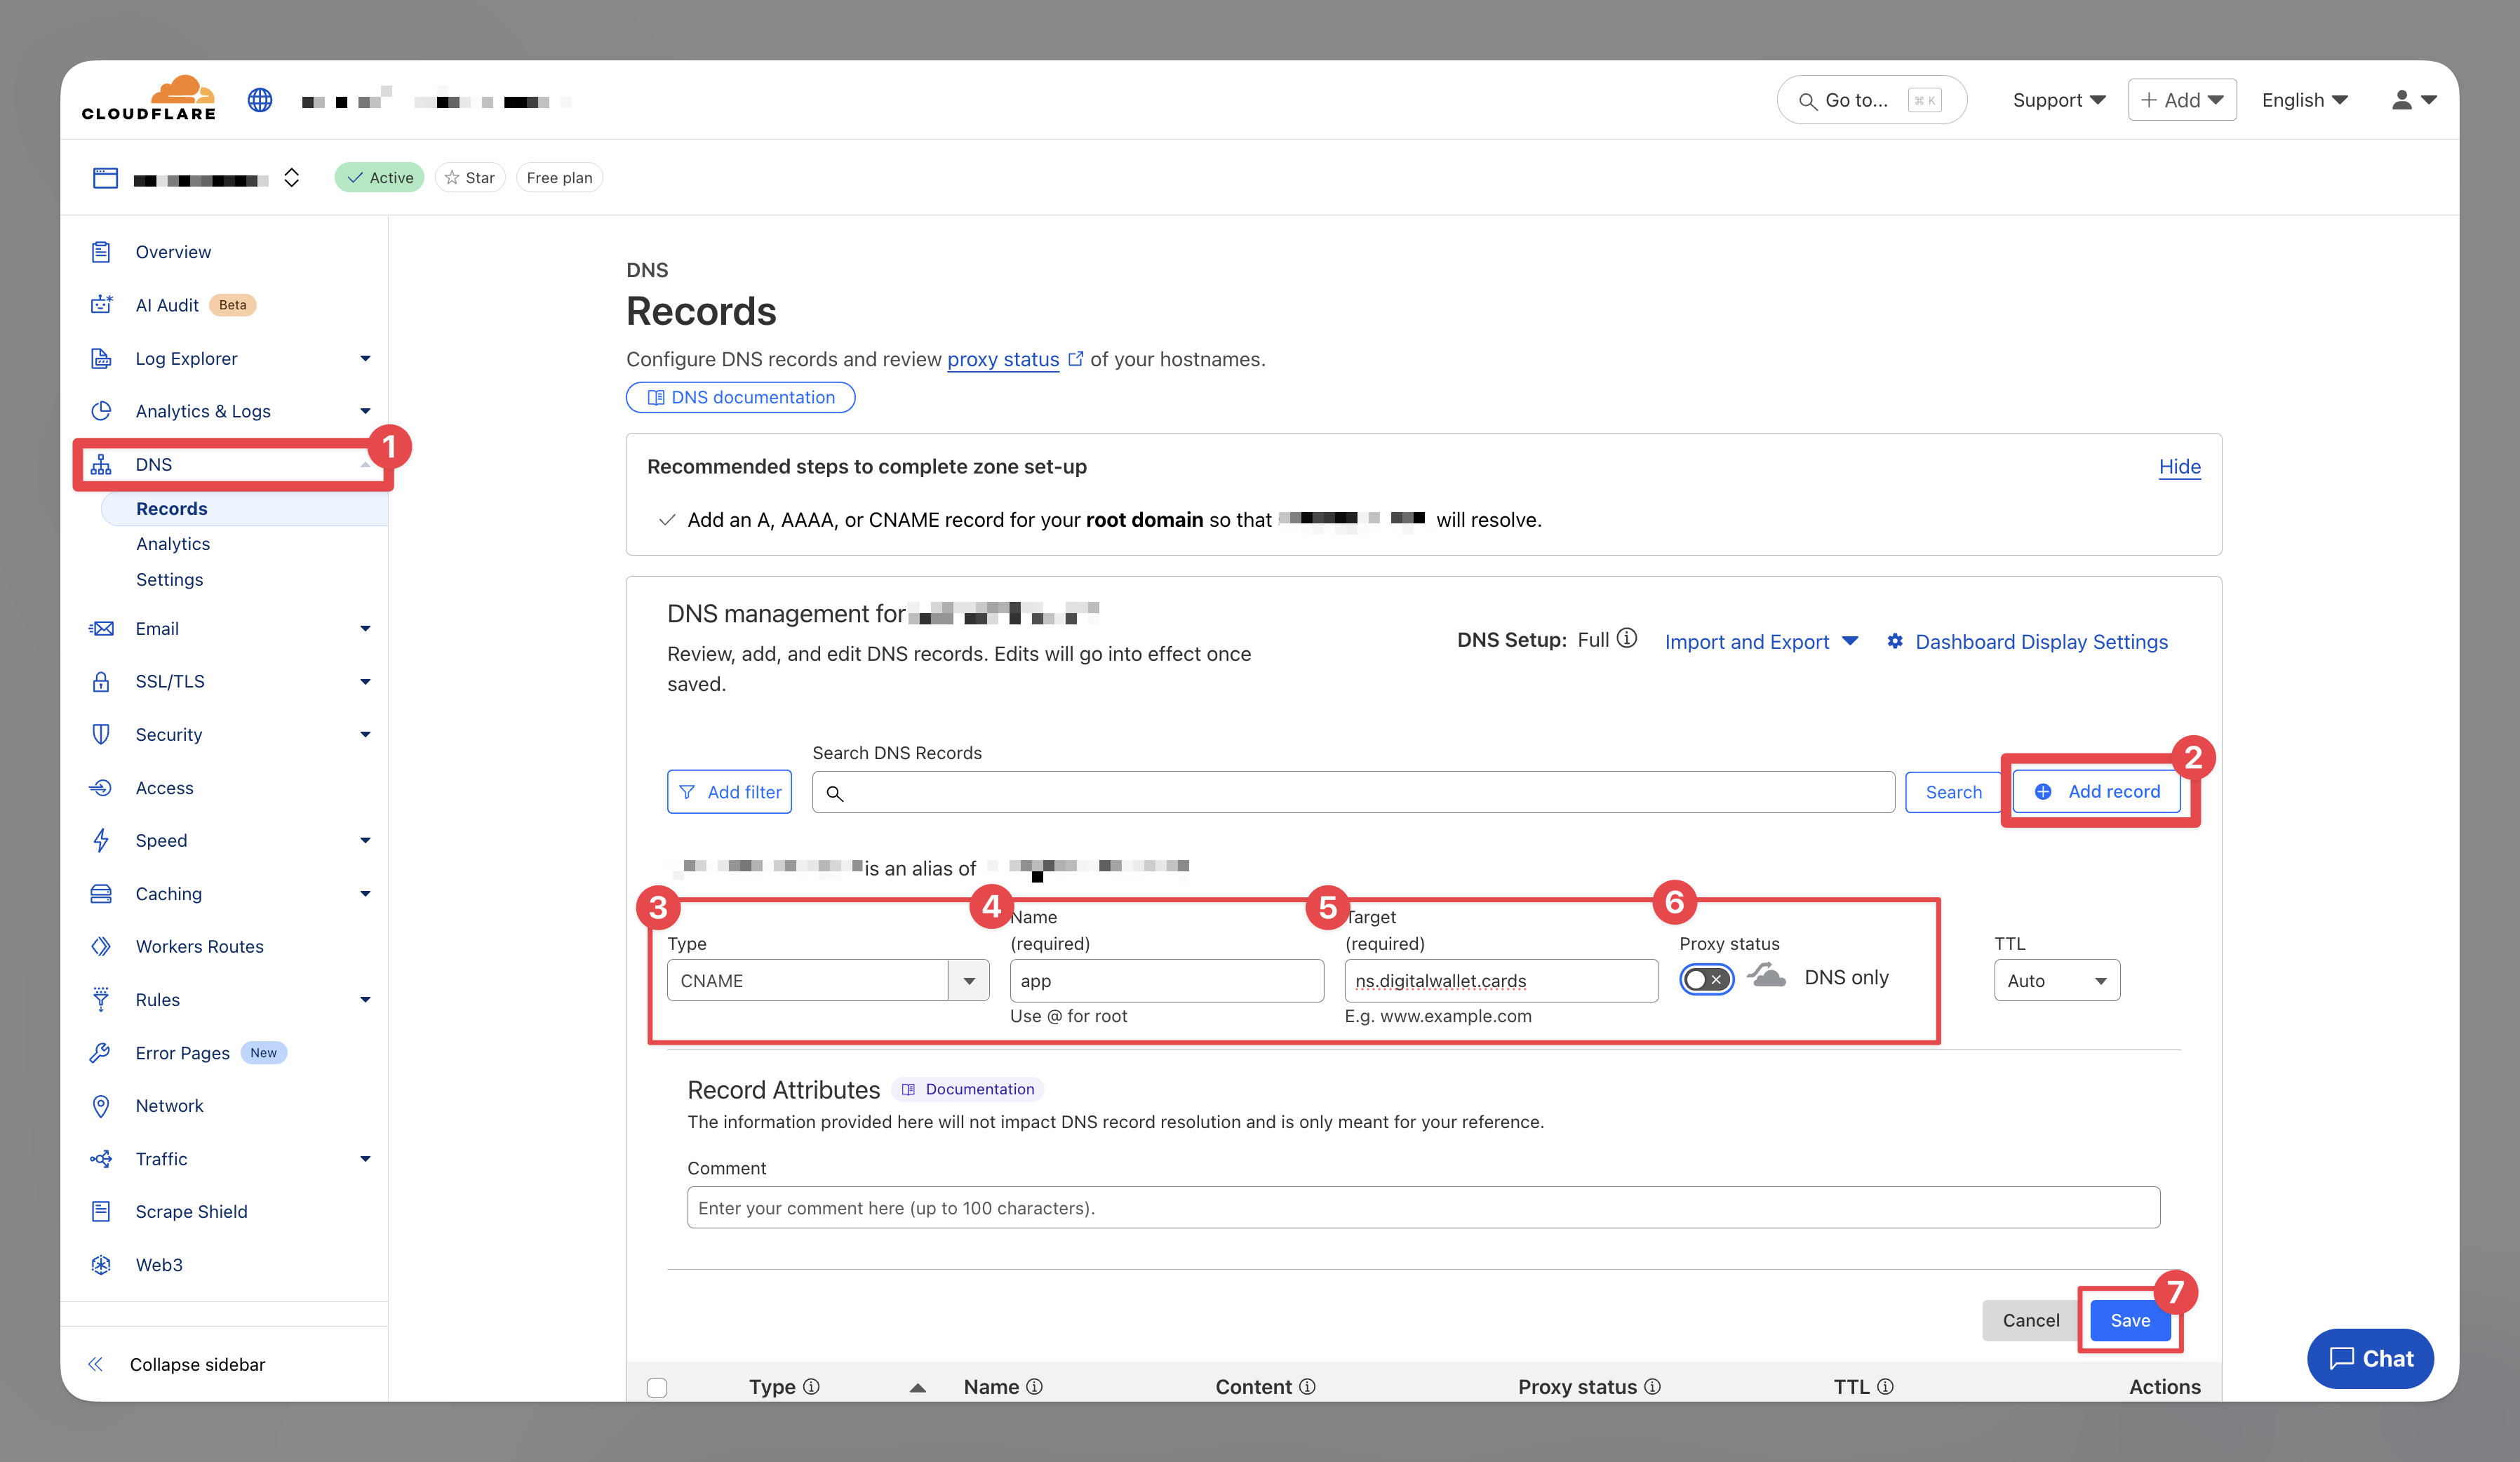Click the Comment input field

1423,1208
